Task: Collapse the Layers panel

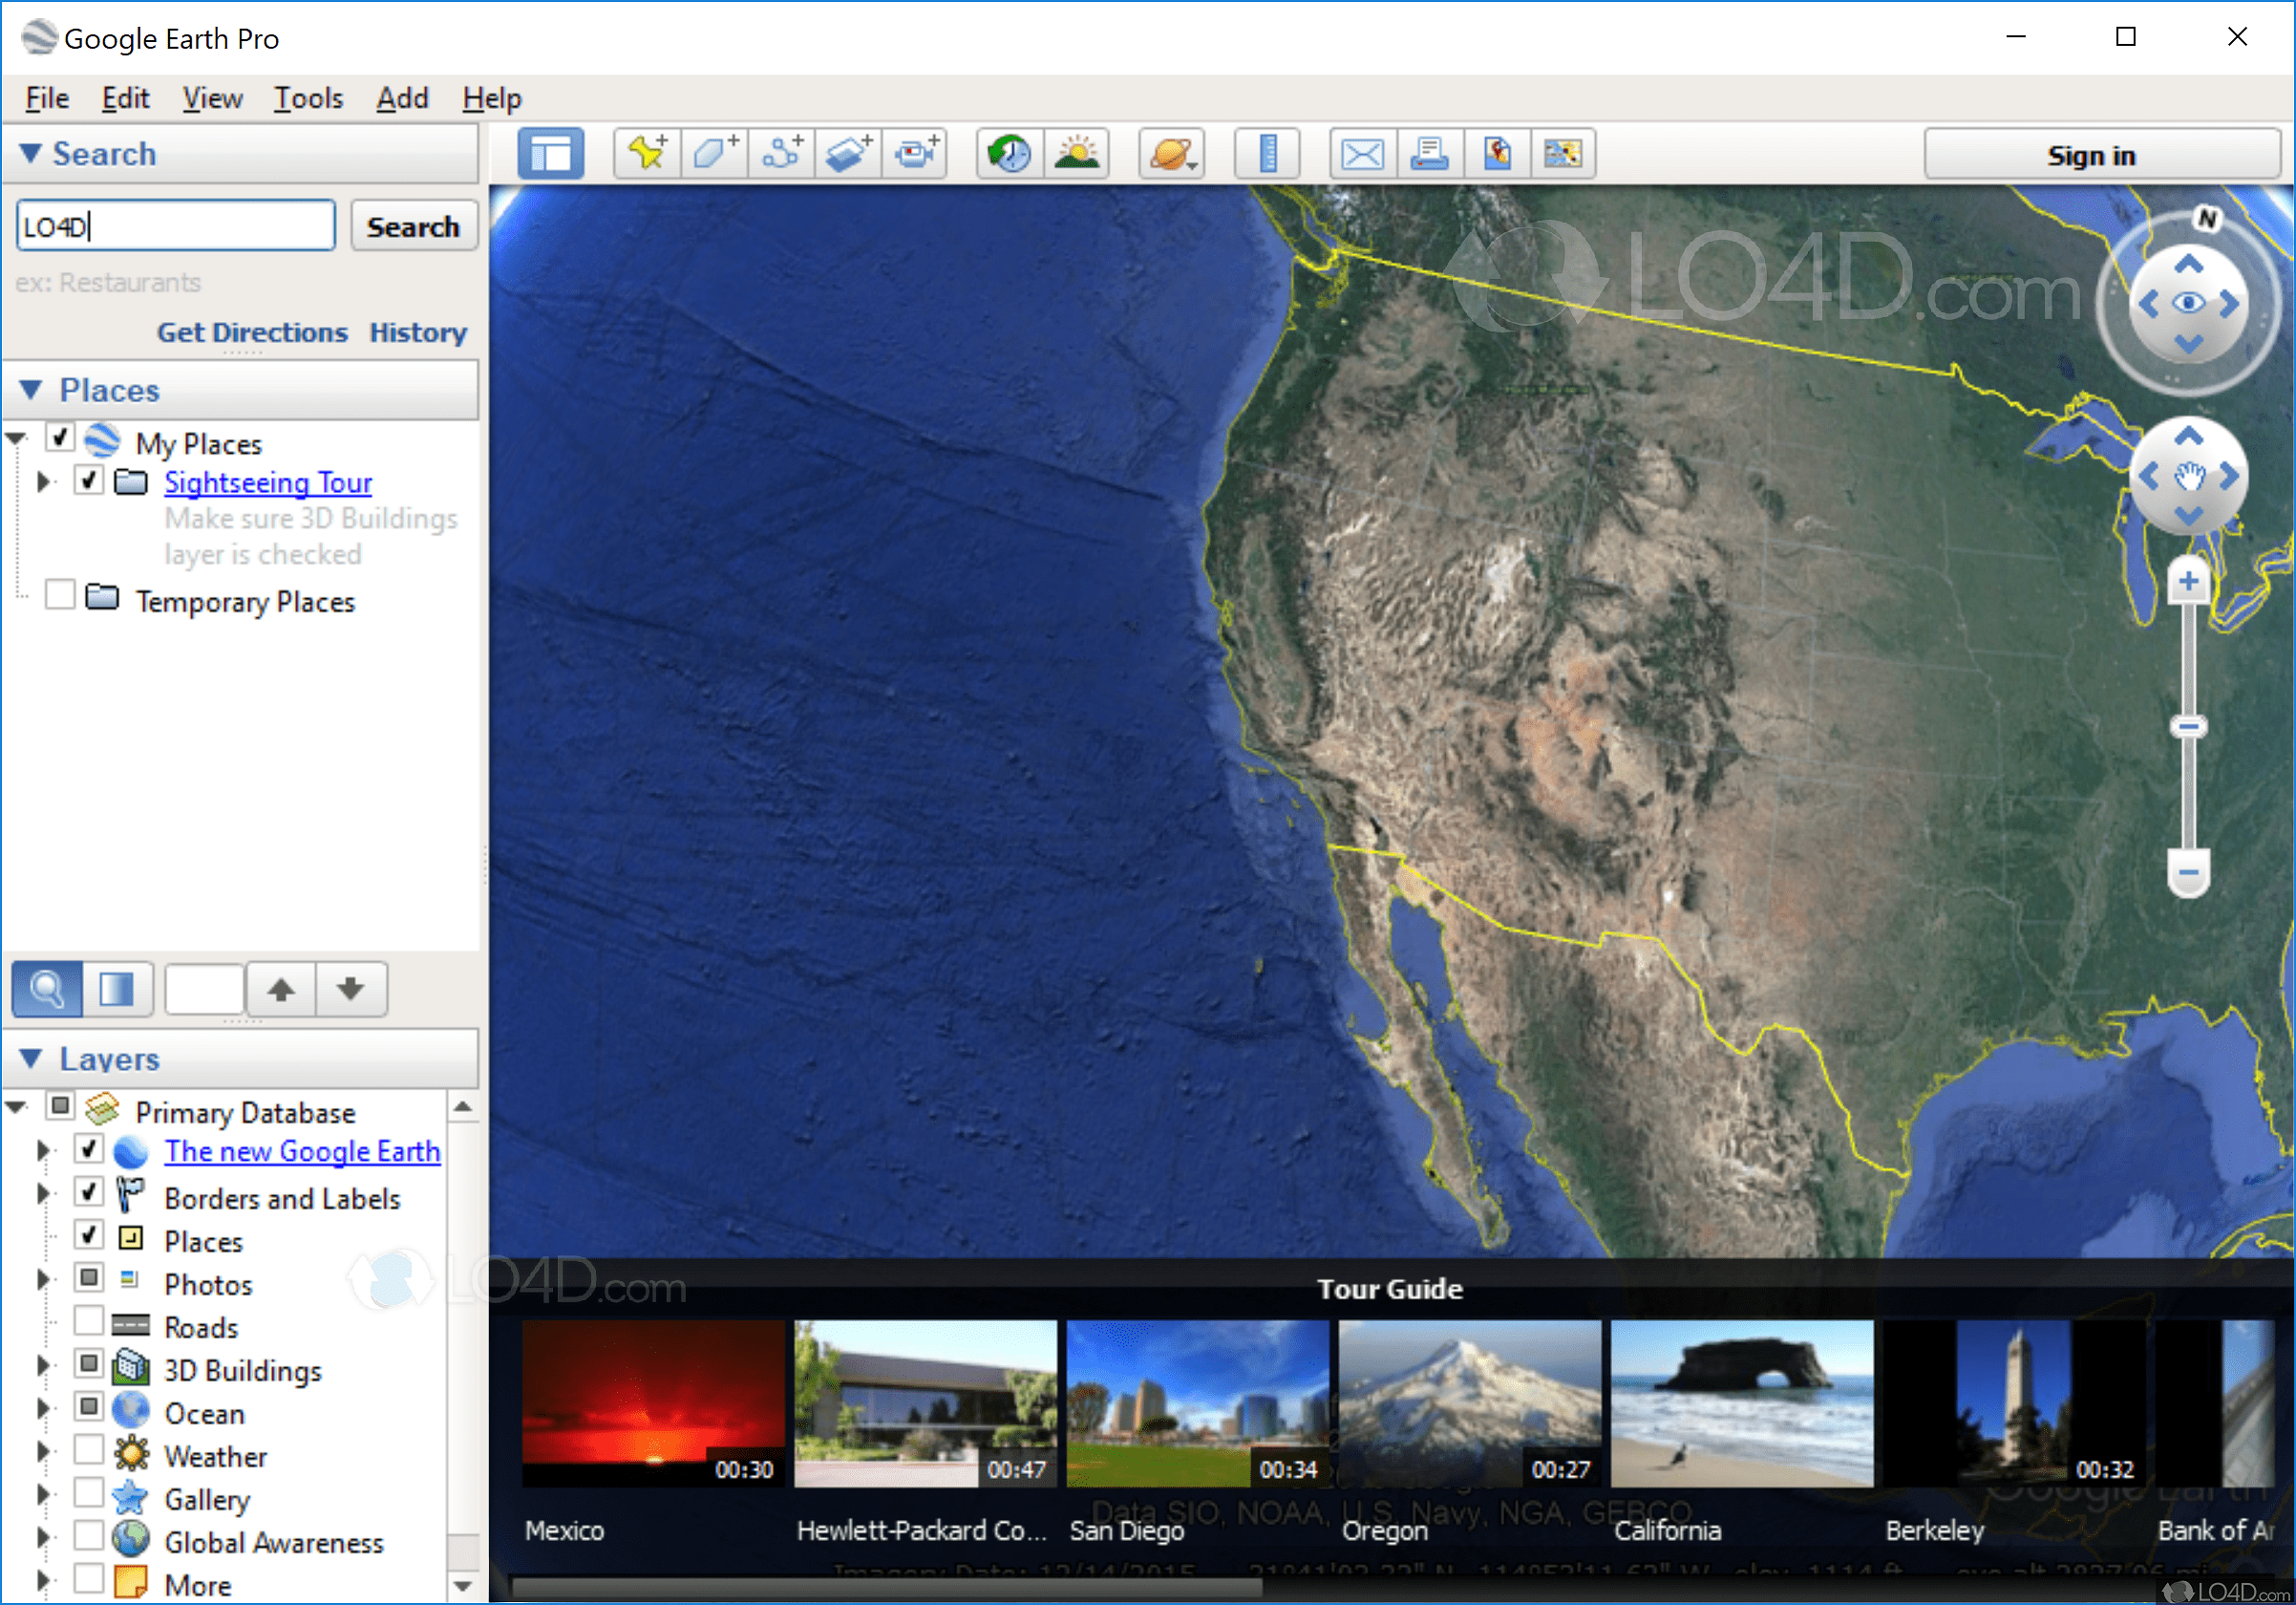Action: click(x=30, y=1059)
